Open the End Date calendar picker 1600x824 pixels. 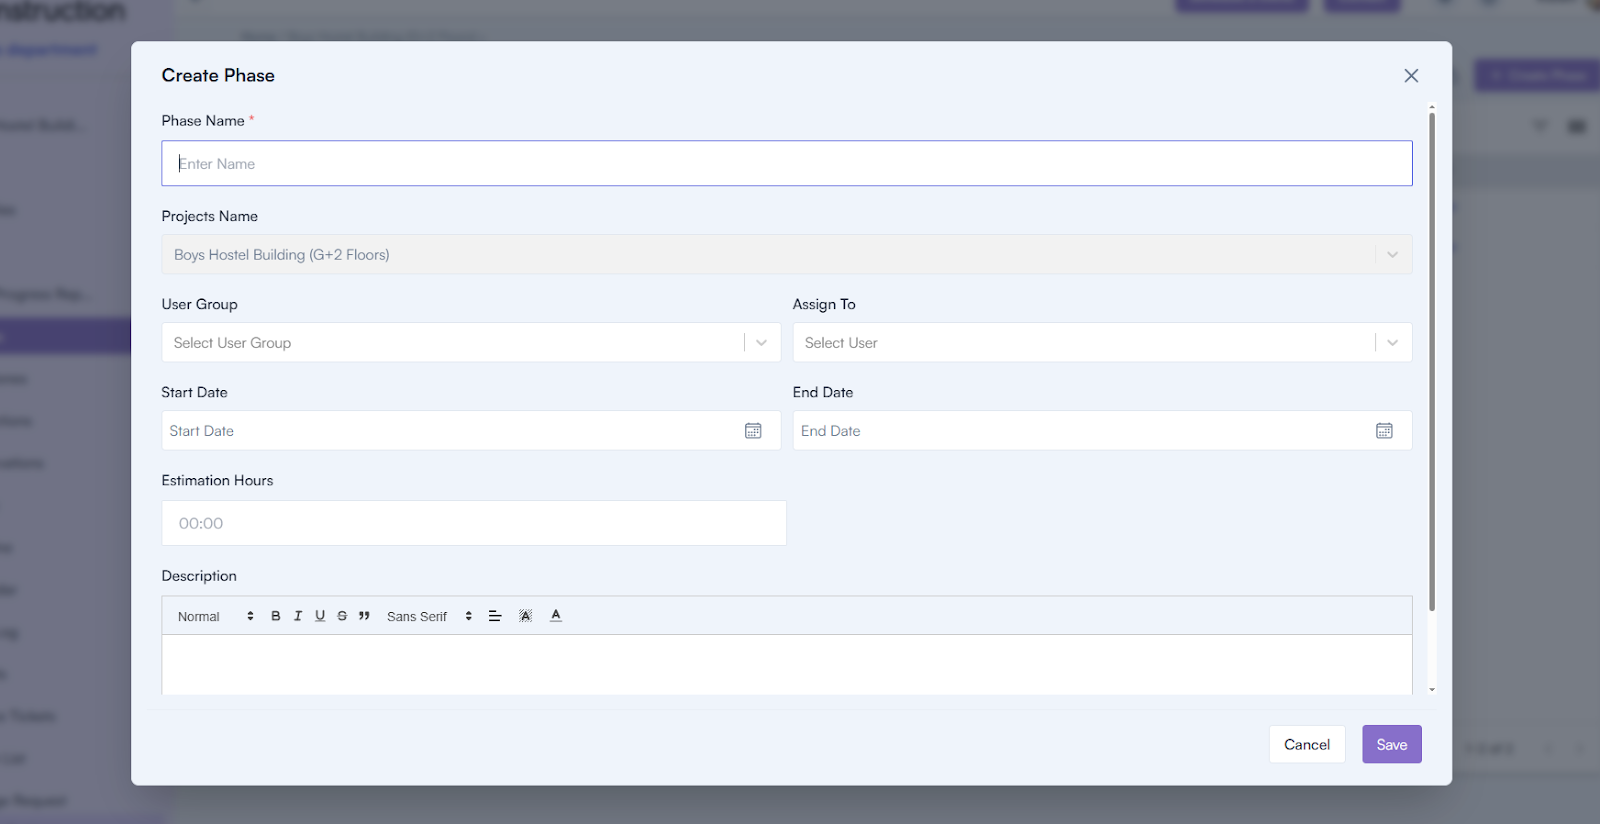coord(1384,431)
